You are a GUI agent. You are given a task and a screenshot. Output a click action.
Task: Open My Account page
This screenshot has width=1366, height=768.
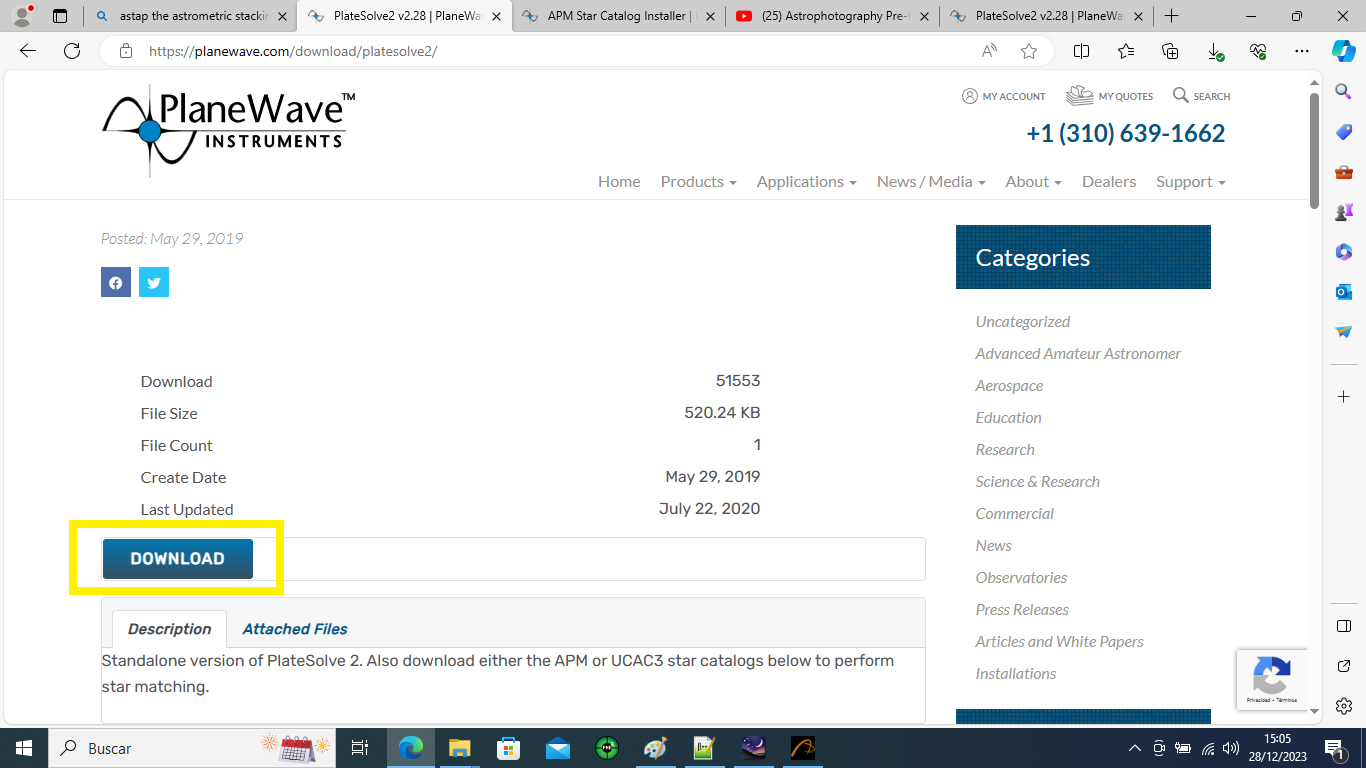(x=1003, y=96)
